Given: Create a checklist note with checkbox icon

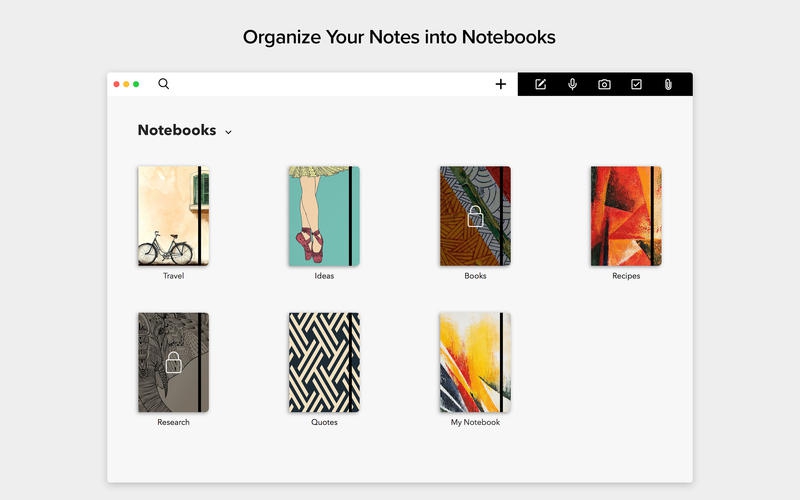Looking at the screenshot, I should 636,84.
